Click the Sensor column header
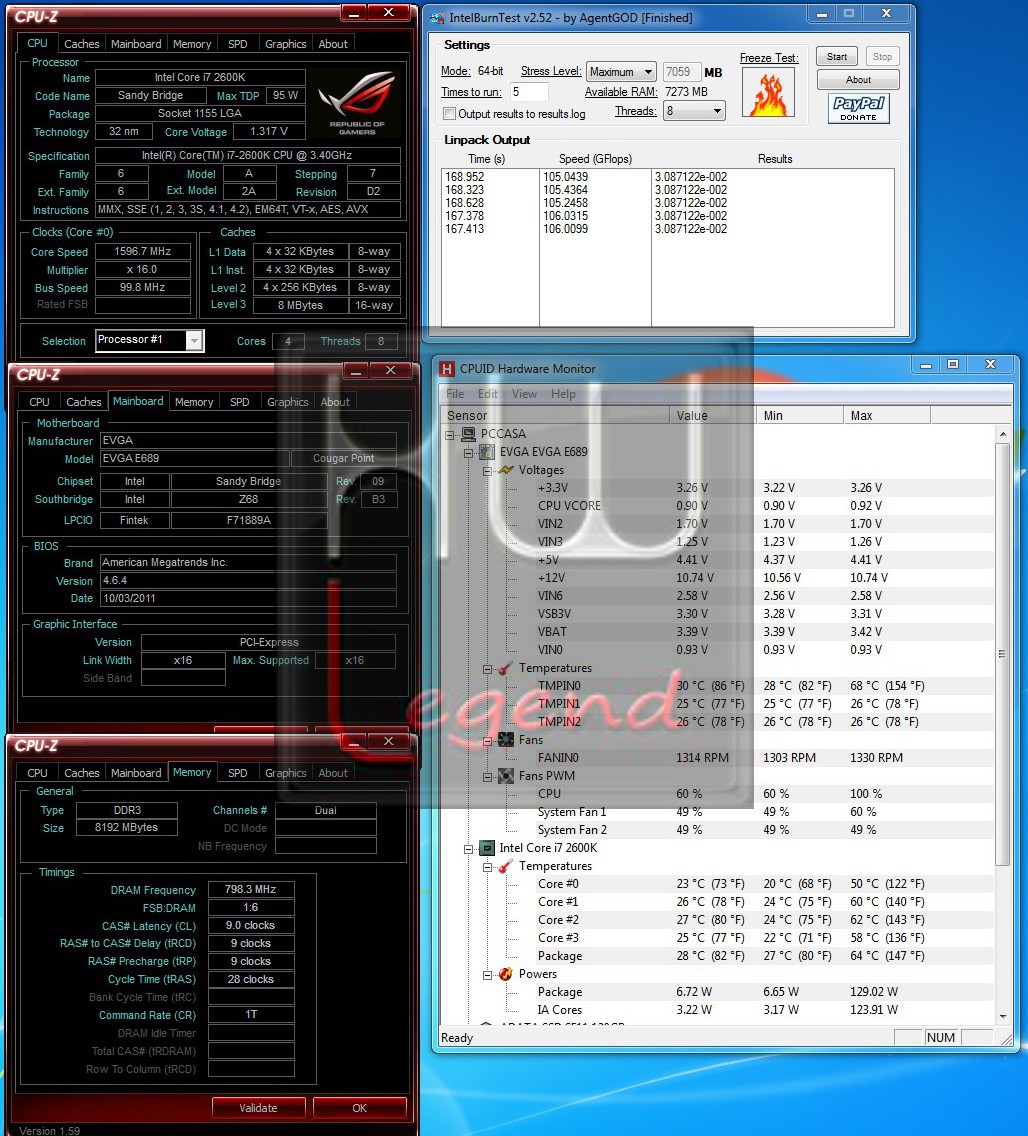1028x1136 pixels. pos(555,415)
